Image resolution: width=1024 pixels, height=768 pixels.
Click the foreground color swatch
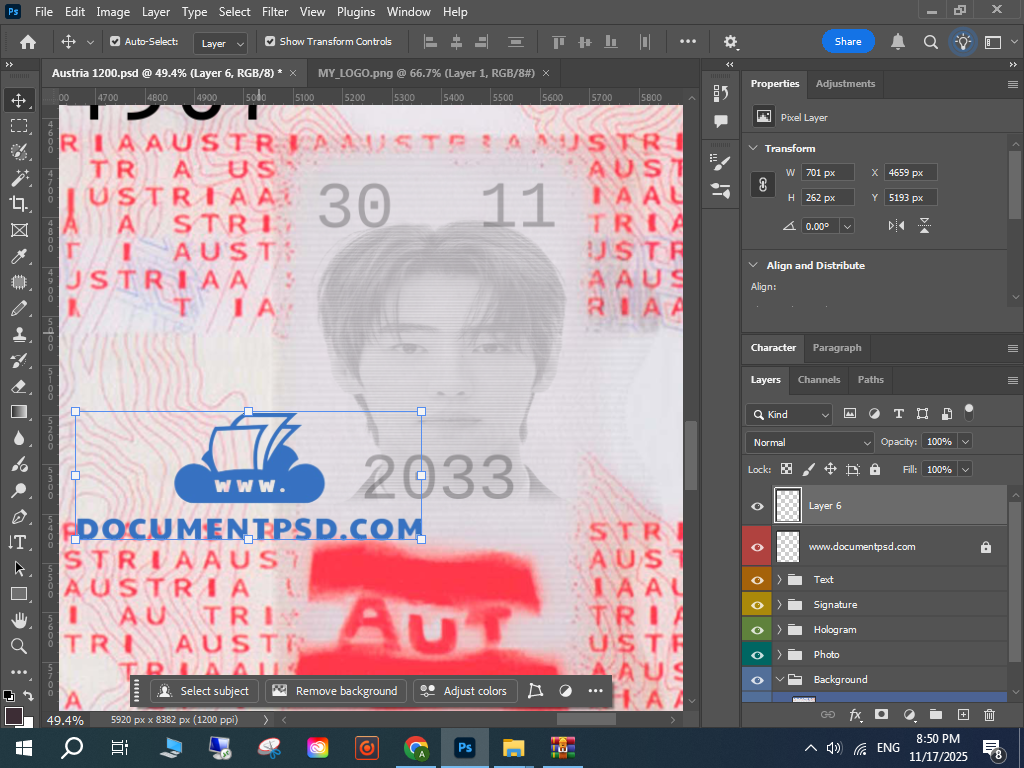pyautogui.click(x=13, y=715)
